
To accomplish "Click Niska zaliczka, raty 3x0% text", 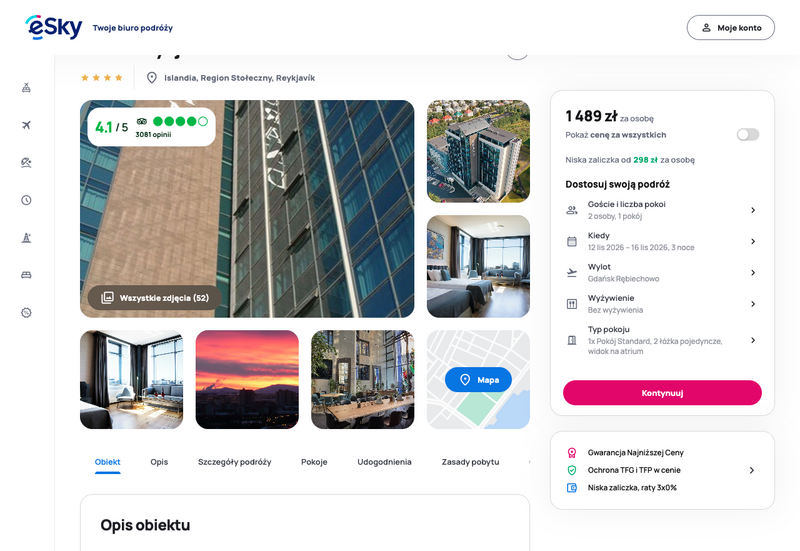I will [x=632, y=488].
